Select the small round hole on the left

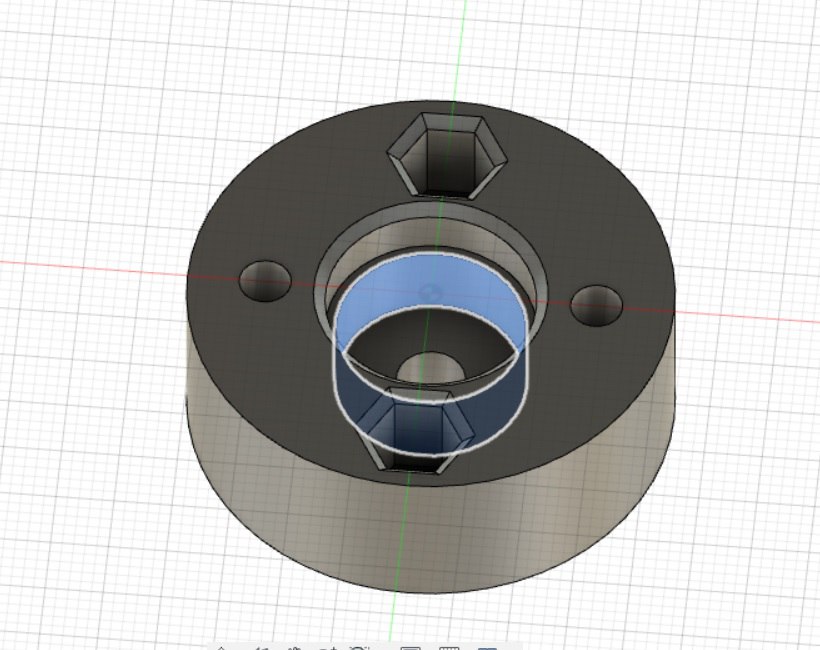pos(265,281)
